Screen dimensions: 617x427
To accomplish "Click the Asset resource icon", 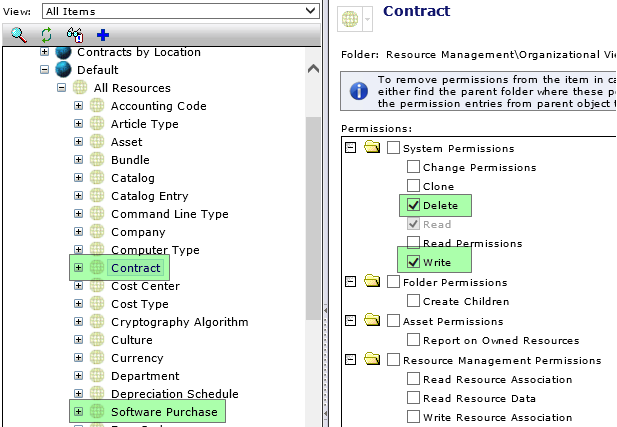I will (x=97, y=142).
